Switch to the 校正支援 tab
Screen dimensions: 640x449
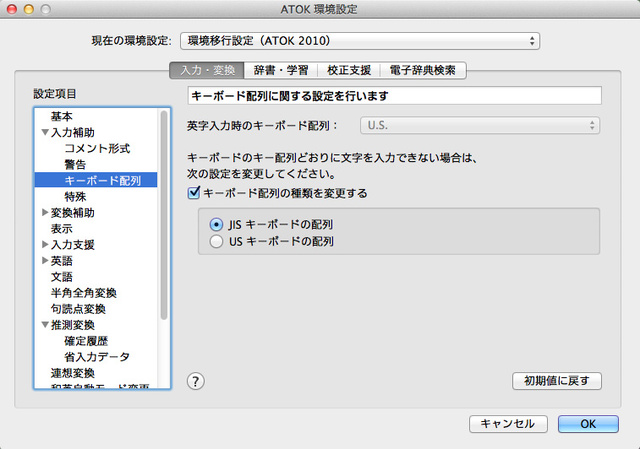point(349,70)
